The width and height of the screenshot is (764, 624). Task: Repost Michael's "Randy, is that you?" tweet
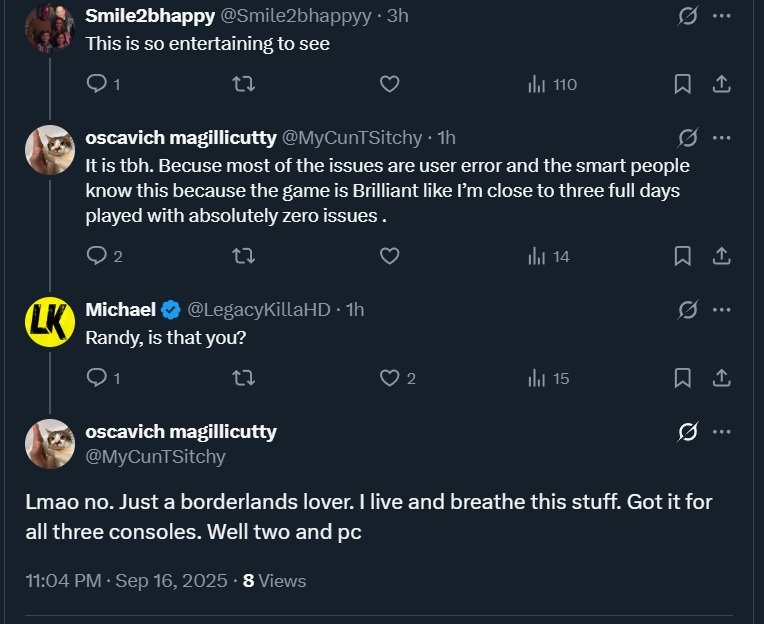pos(243,378)
